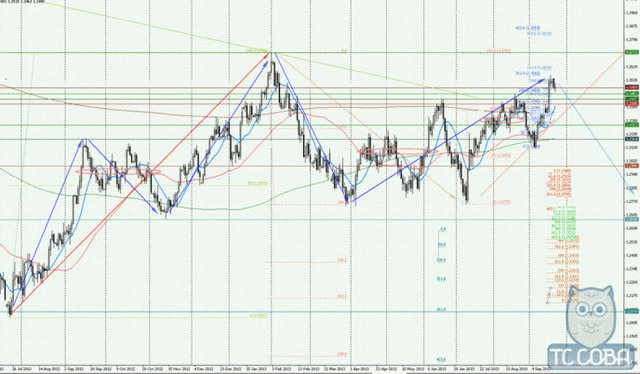Click the teal price tag near axis bottom
The width and height of the screenshot is (640, 374).
pyautogui.click(x=631, y=312)
